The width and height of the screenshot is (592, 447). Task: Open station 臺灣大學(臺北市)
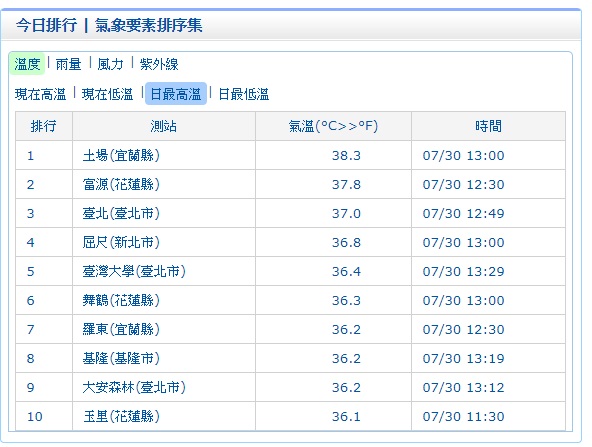(x=134, y=271)
